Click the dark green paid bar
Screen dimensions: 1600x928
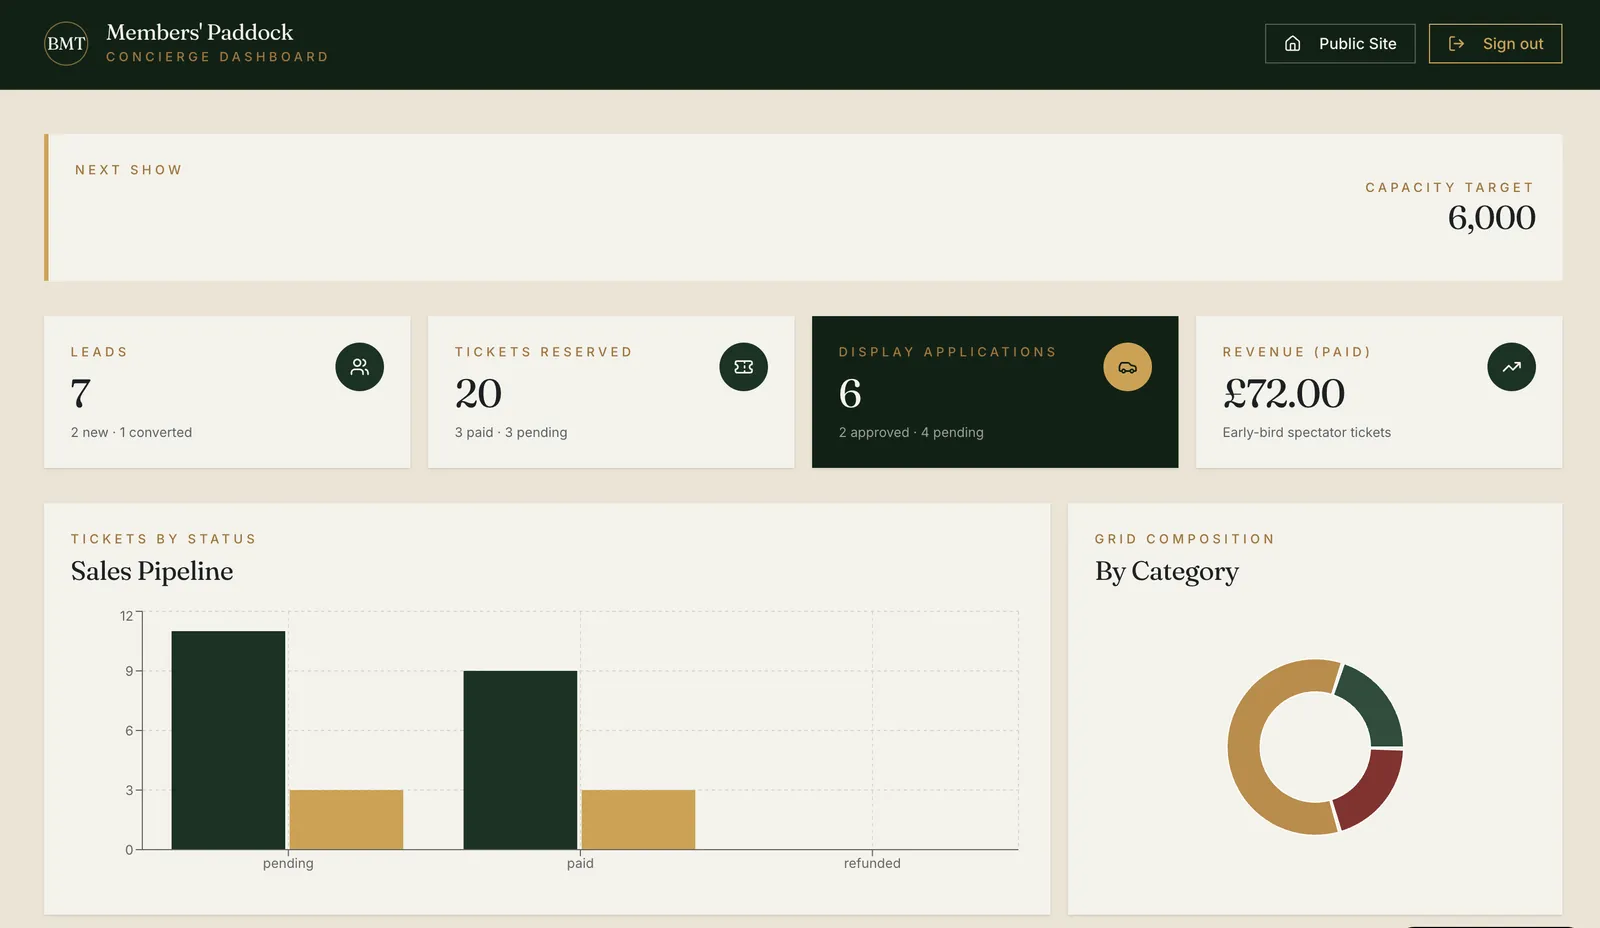click(x=520, y=760)
